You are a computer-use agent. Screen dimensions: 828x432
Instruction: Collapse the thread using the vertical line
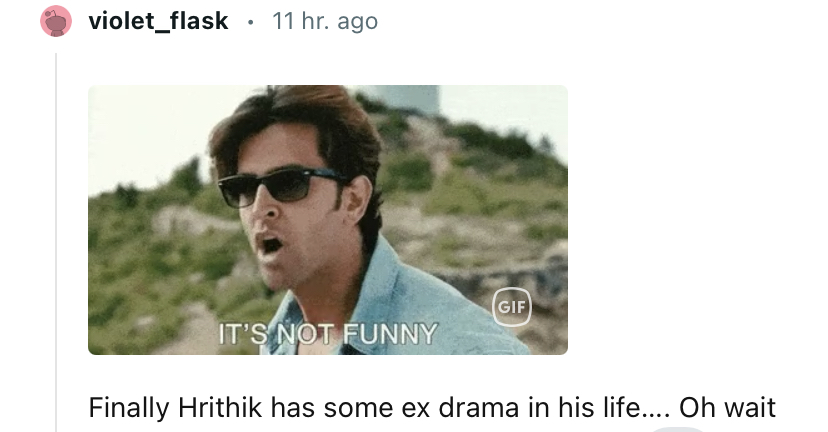(56, 242)
